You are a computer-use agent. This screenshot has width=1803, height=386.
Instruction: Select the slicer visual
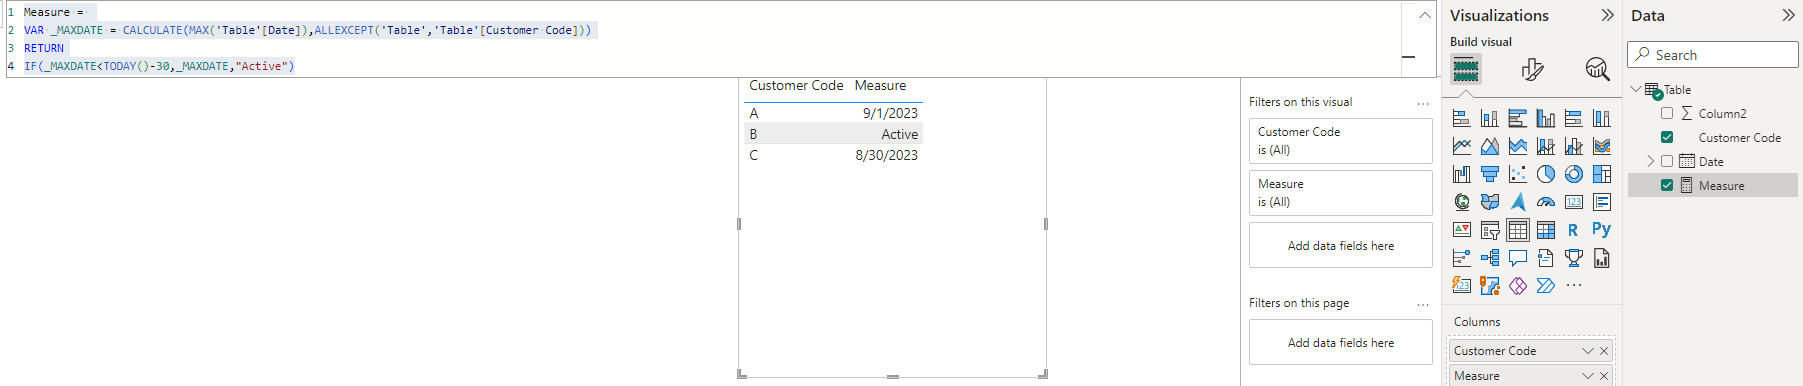point(1489,230)
